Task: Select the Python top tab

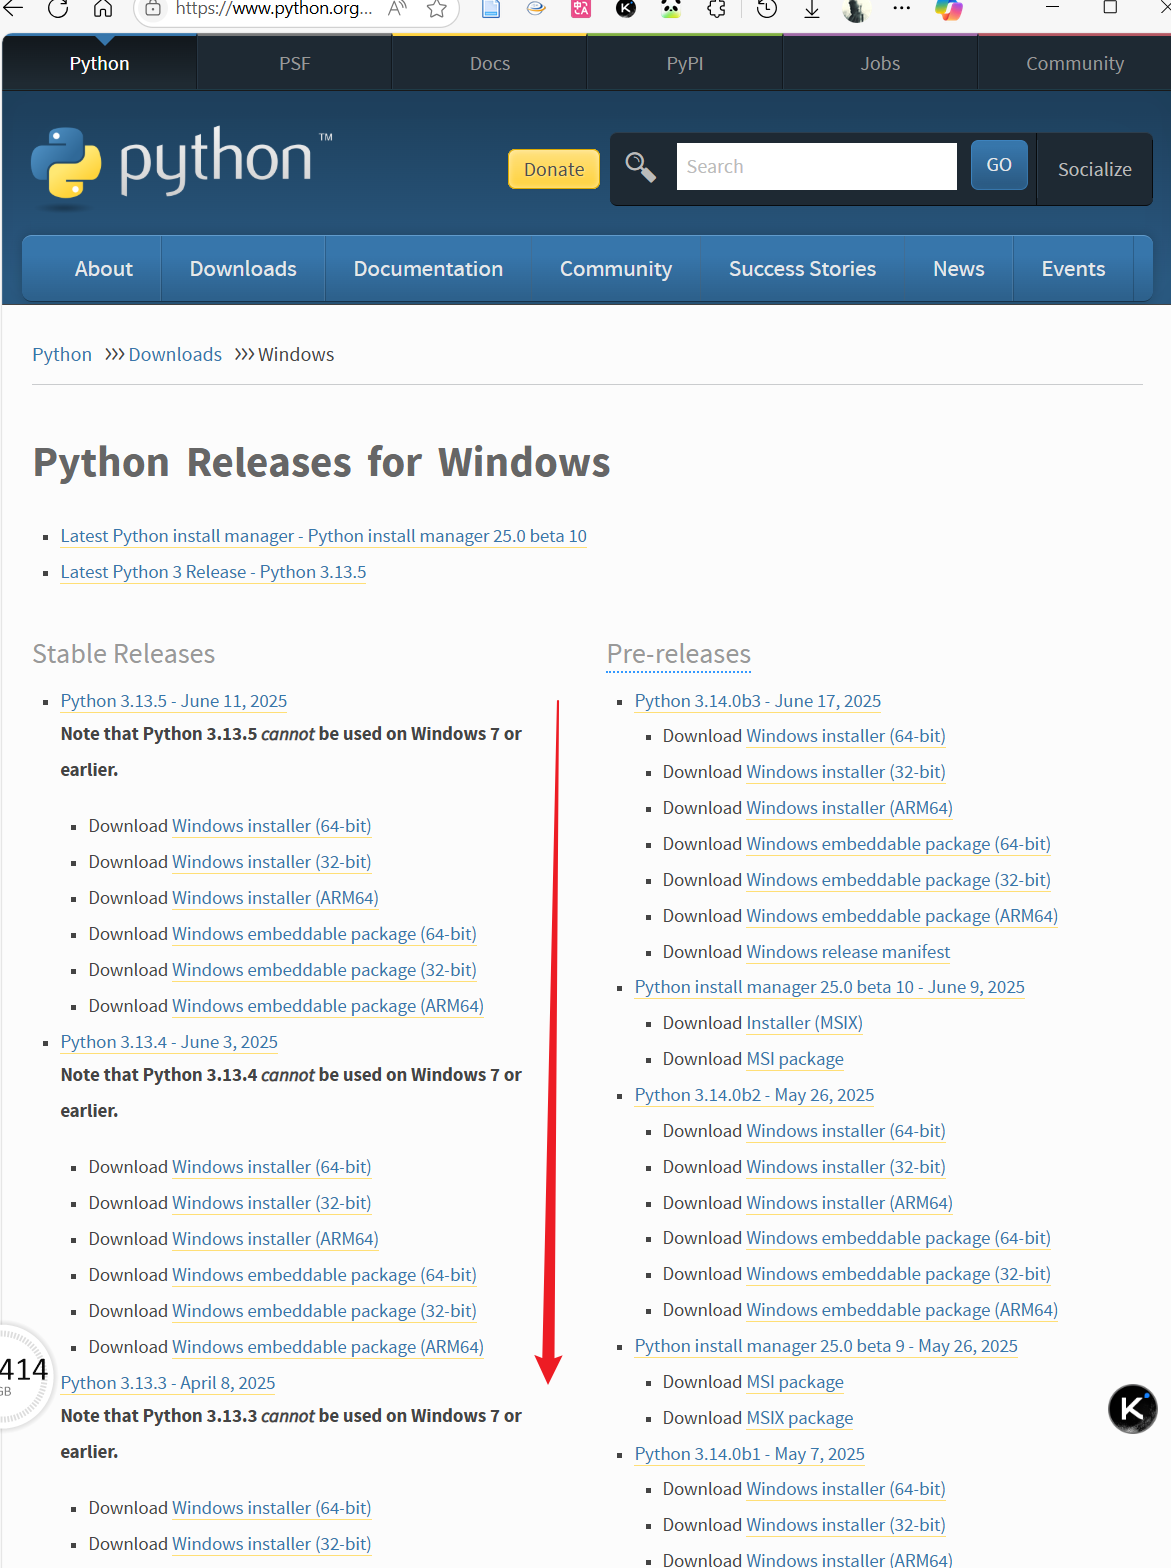Action: pyautogui.click(x=99, y=63)
